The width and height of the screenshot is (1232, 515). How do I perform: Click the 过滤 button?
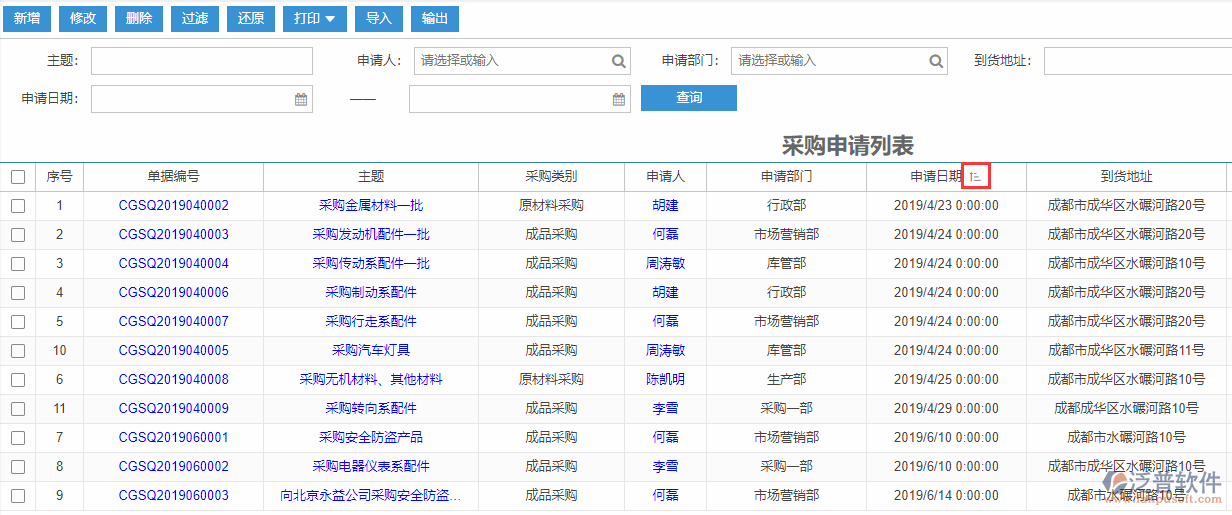[195, 18]
